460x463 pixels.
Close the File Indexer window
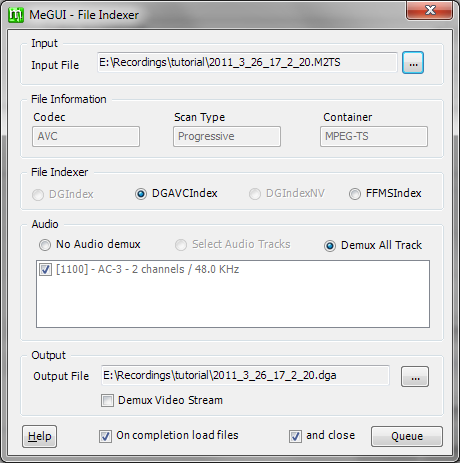(430, 10)
